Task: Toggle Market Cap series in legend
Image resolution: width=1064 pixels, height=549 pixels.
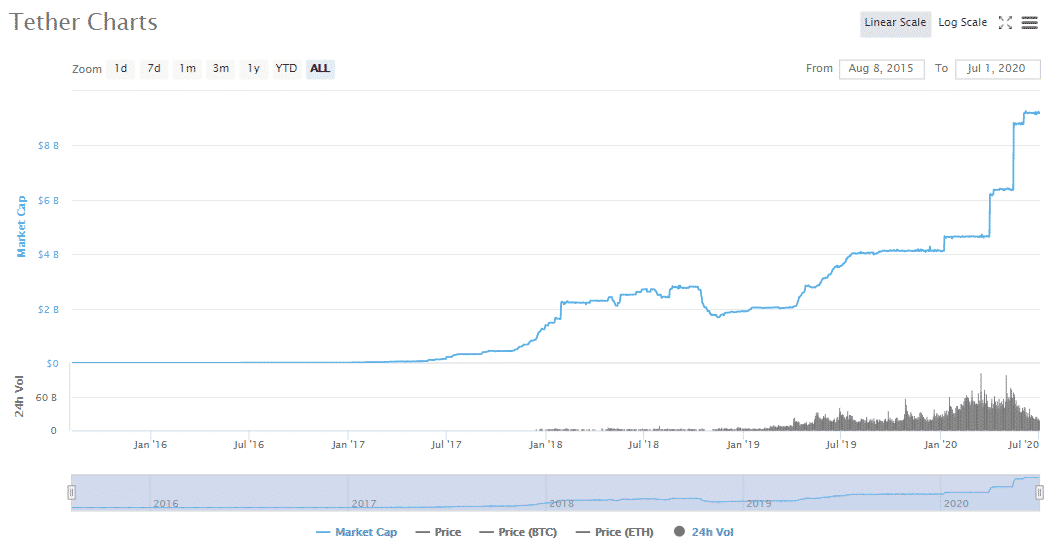Action: (356, 532)
